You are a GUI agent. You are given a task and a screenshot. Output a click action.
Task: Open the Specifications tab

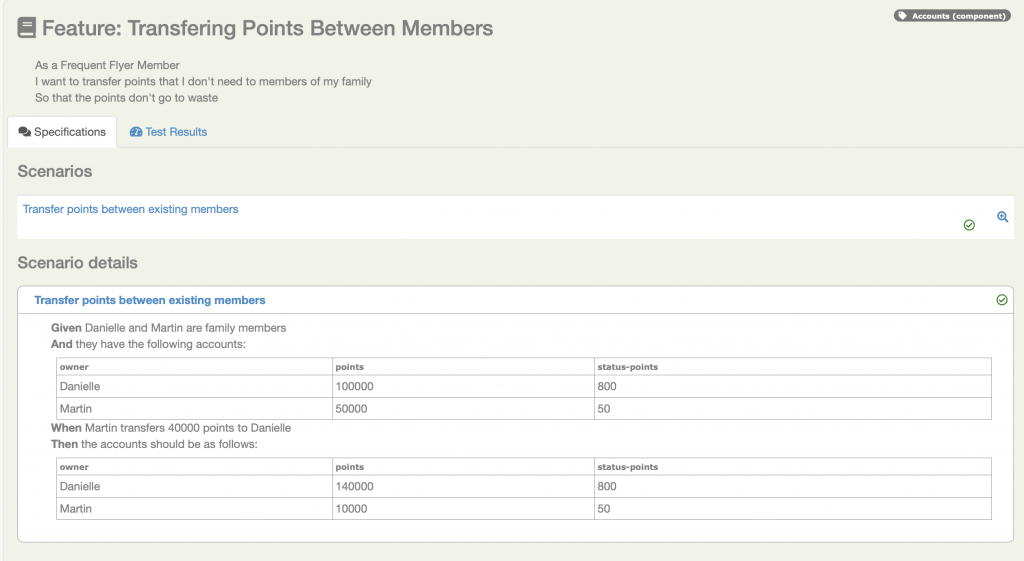(x=62, y=132)
